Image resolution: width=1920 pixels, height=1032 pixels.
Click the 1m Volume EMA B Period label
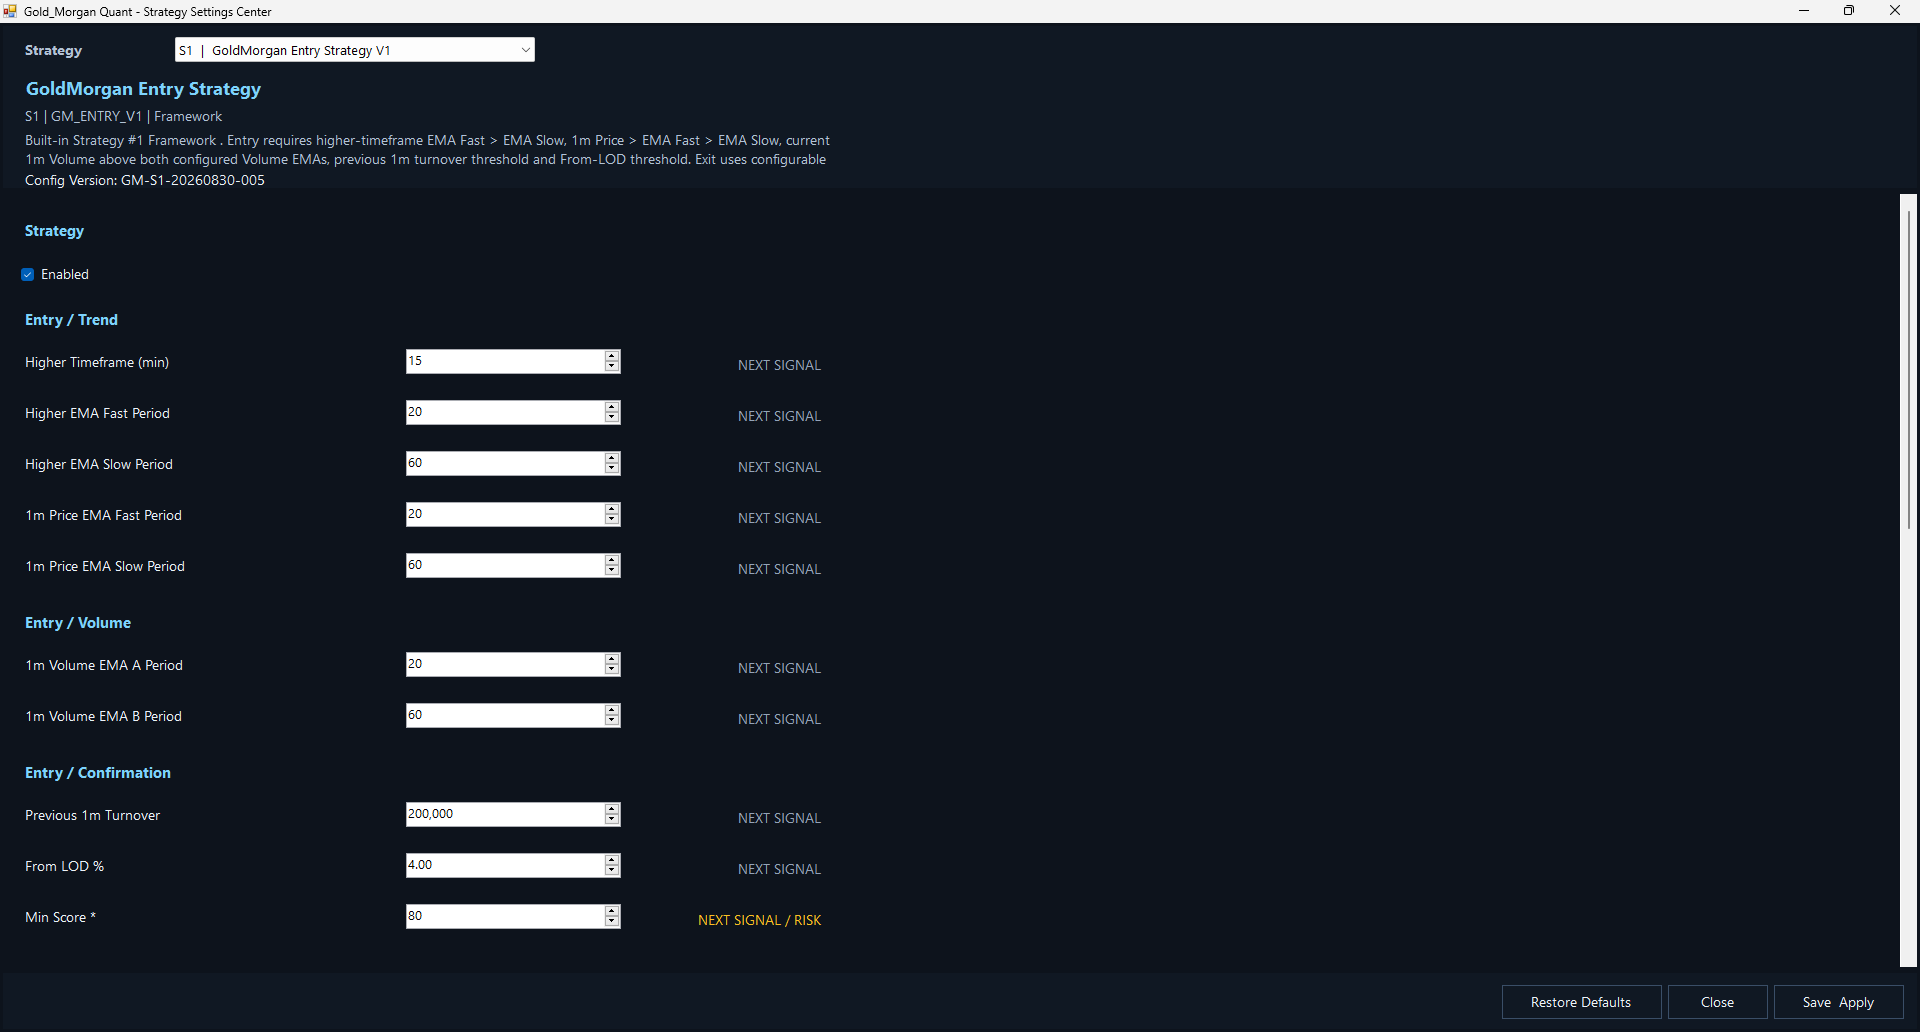[x=103, y=716]
